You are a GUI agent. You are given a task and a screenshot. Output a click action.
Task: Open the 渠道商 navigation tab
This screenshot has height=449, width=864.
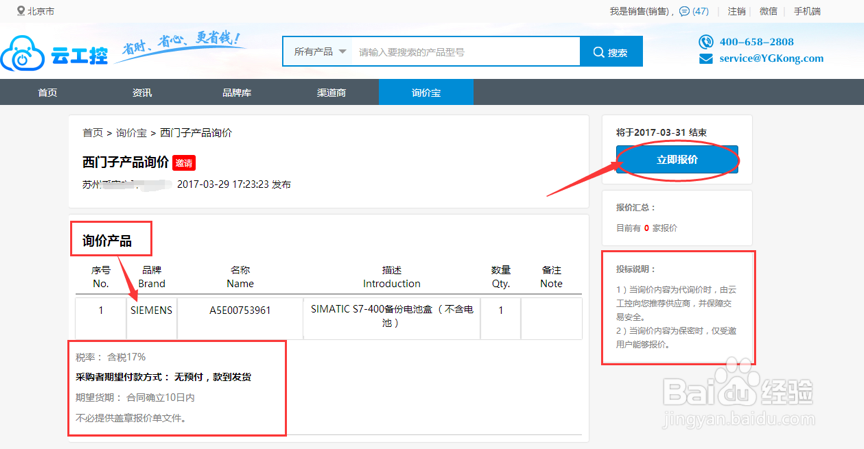(331, 92)
